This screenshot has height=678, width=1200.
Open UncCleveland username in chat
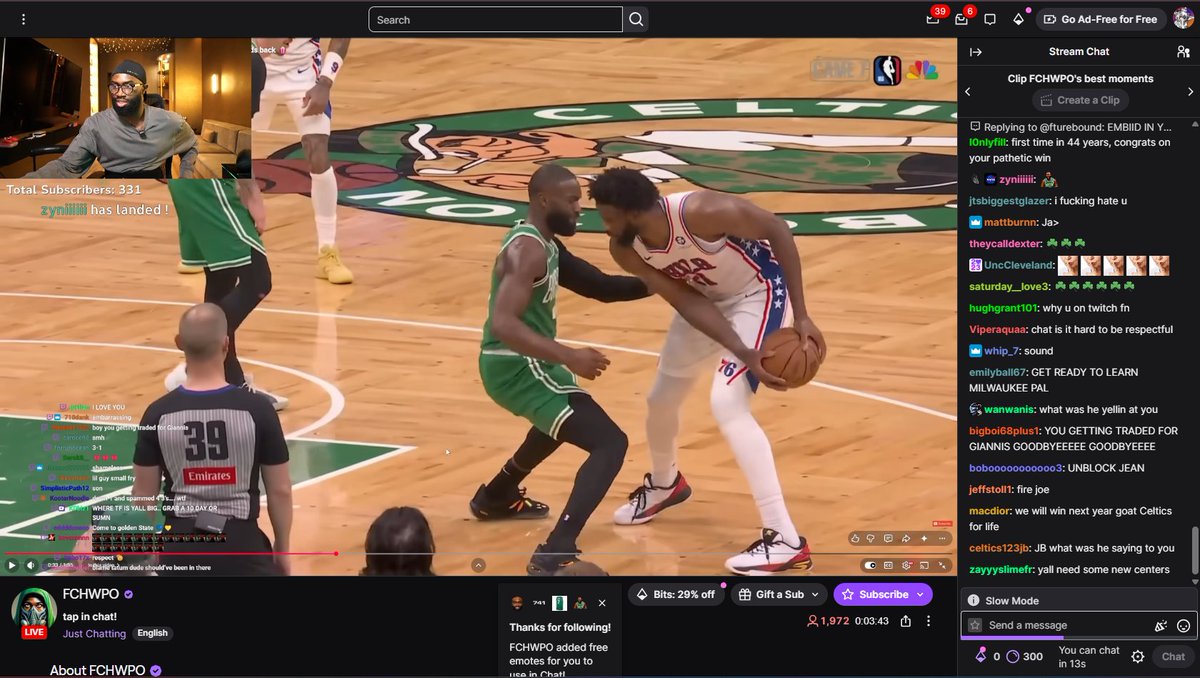click(1019, 265)
